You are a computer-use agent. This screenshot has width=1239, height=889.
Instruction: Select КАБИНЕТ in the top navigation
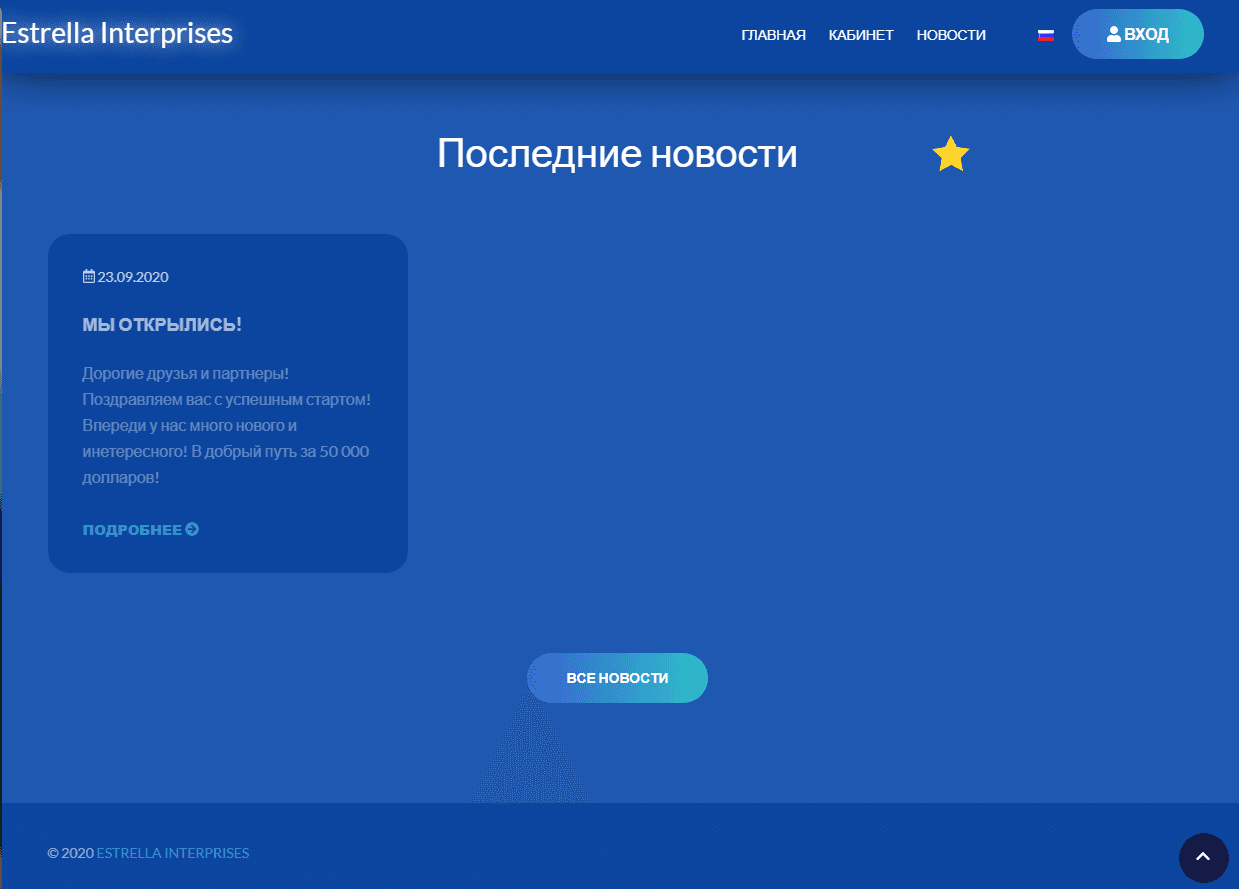(x=861, y=34)
